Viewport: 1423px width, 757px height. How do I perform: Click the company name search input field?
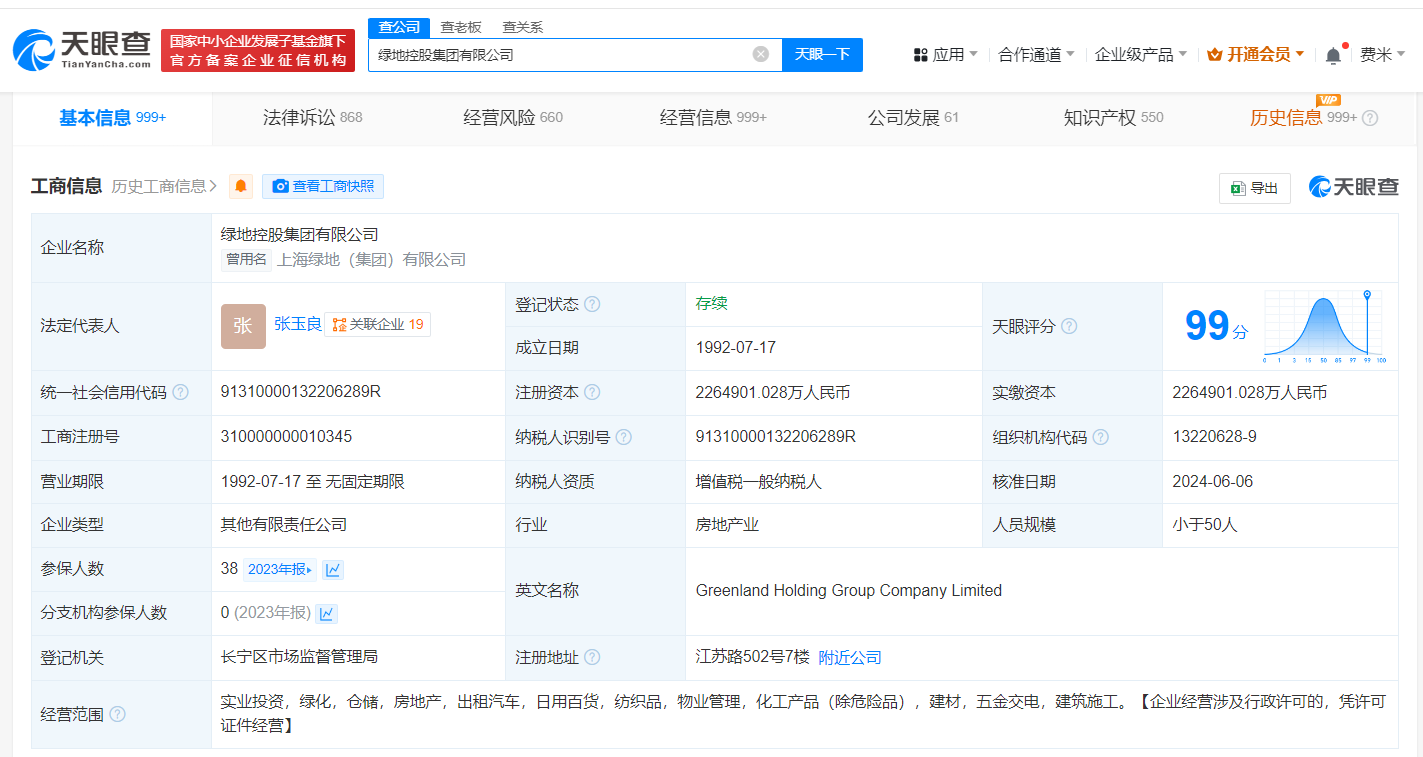(560, 54)
